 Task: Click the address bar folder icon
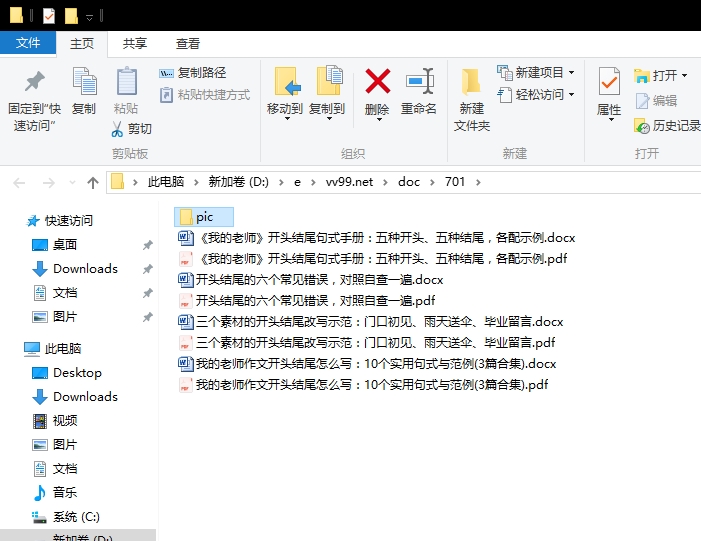tap(117, 182)
